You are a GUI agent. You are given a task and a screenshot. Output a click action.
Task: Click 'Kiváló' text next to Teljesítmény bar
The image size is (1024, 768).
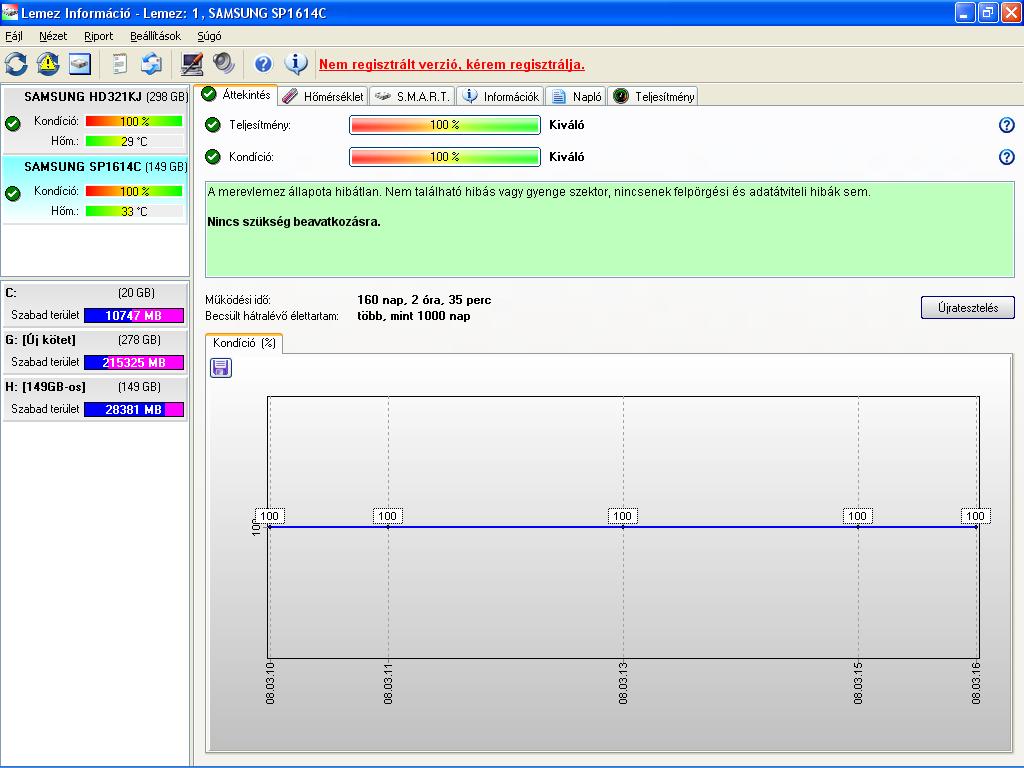coord(566,125)
